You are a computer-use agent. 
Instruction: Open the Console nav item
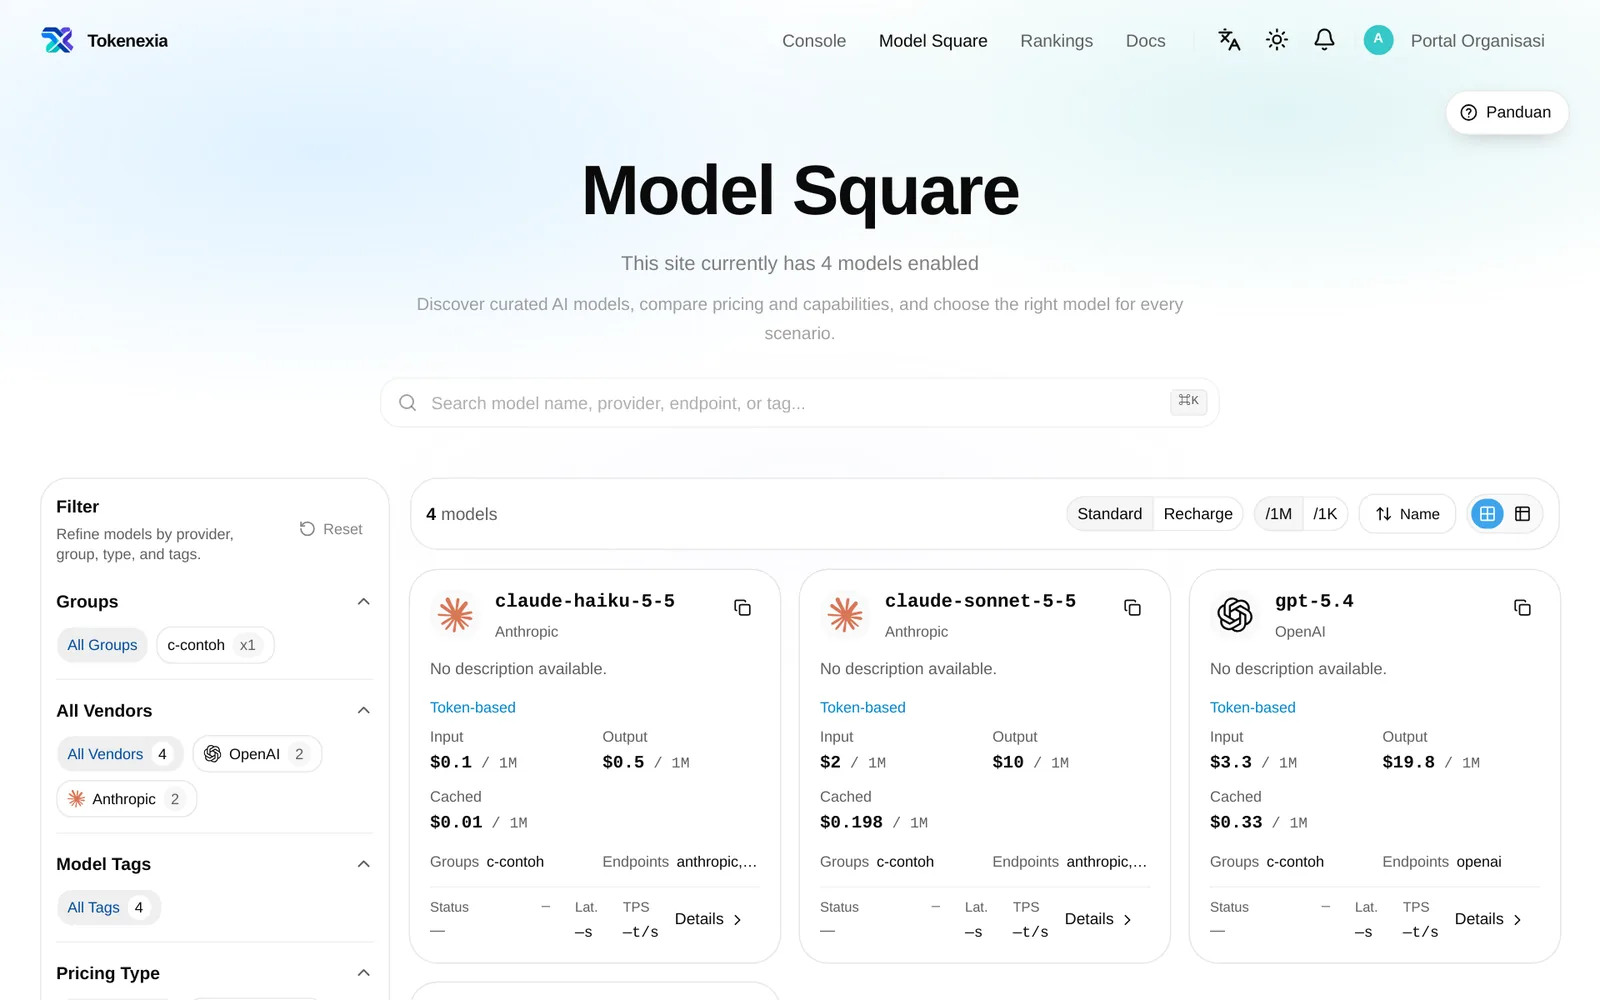point(814,41)
